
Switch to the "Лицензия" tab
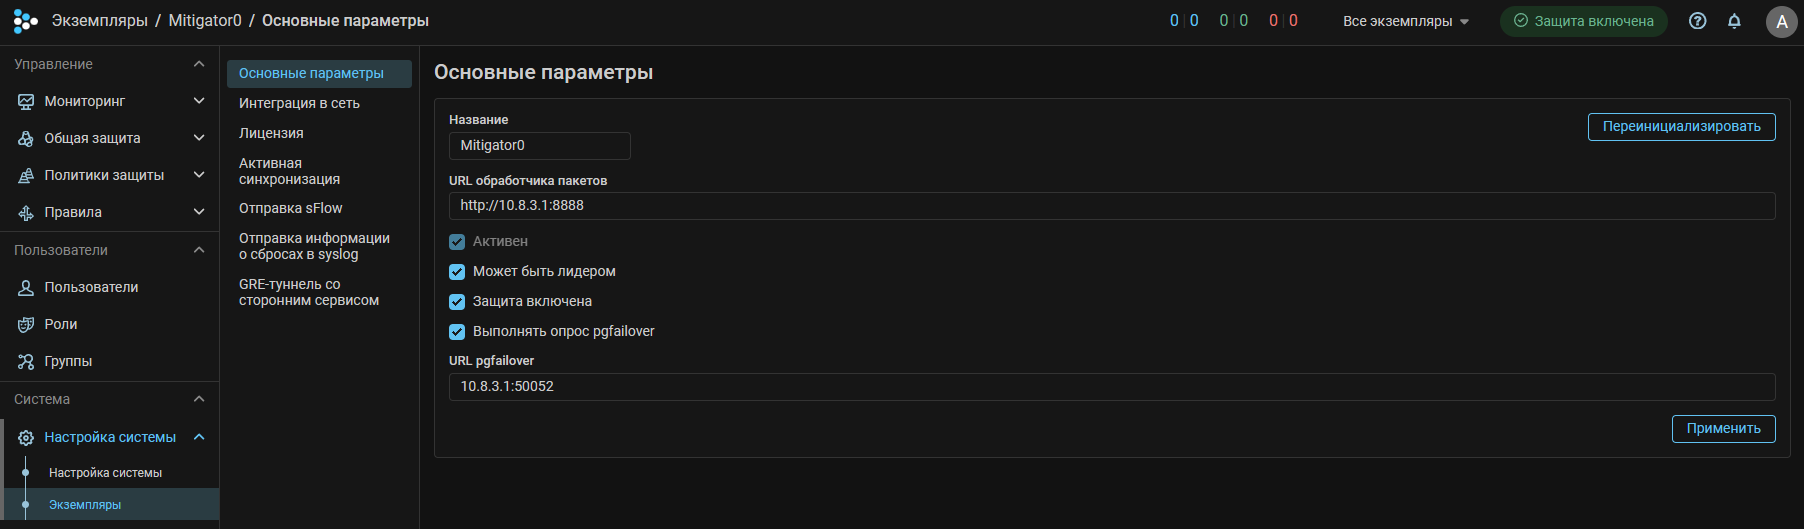271,133
